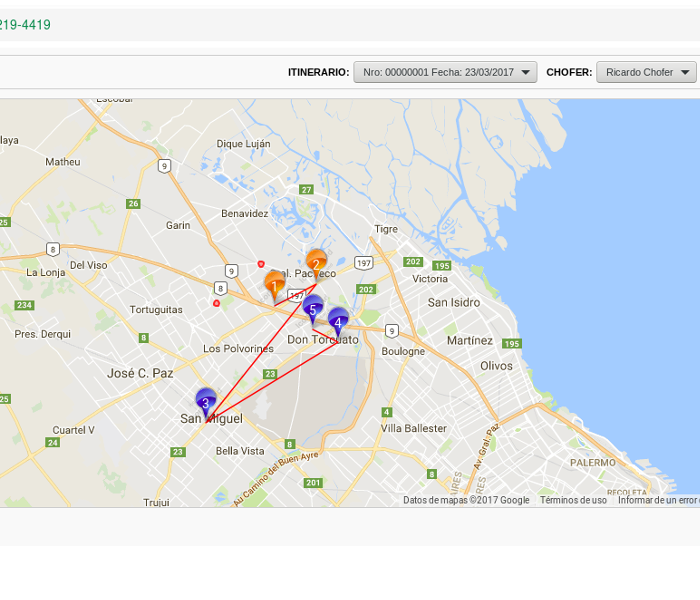Click the Garin map label

(x=178, y=225)
